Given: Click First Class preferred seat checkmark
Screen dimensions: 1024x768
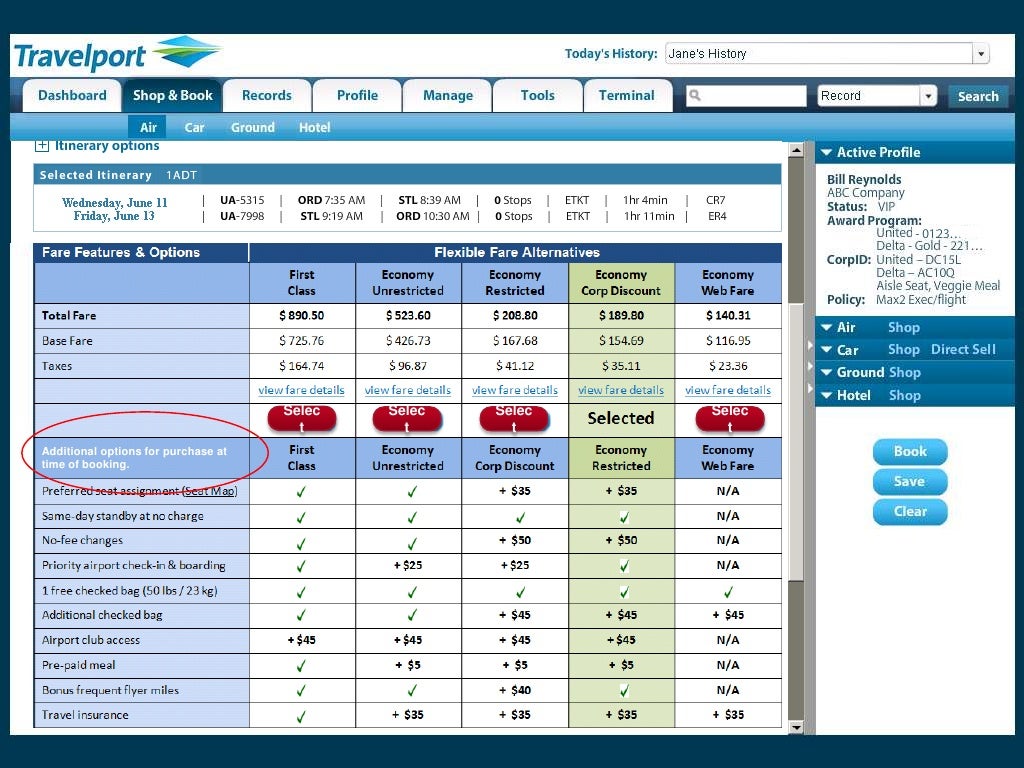Looking at the screenshot, I should tap(301, 492).
